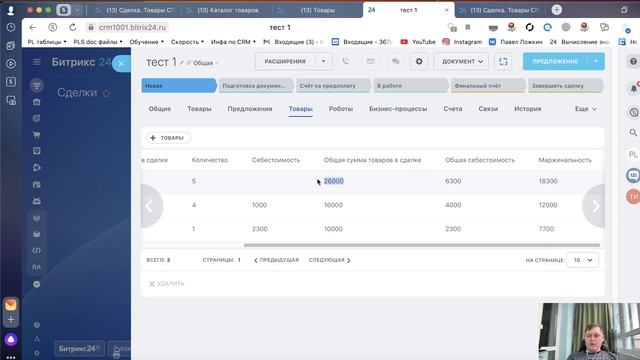Click the УДАЛИТЬ delete button
The height and width of the screenshot is (360, 640).
click(x=167, y=284)
